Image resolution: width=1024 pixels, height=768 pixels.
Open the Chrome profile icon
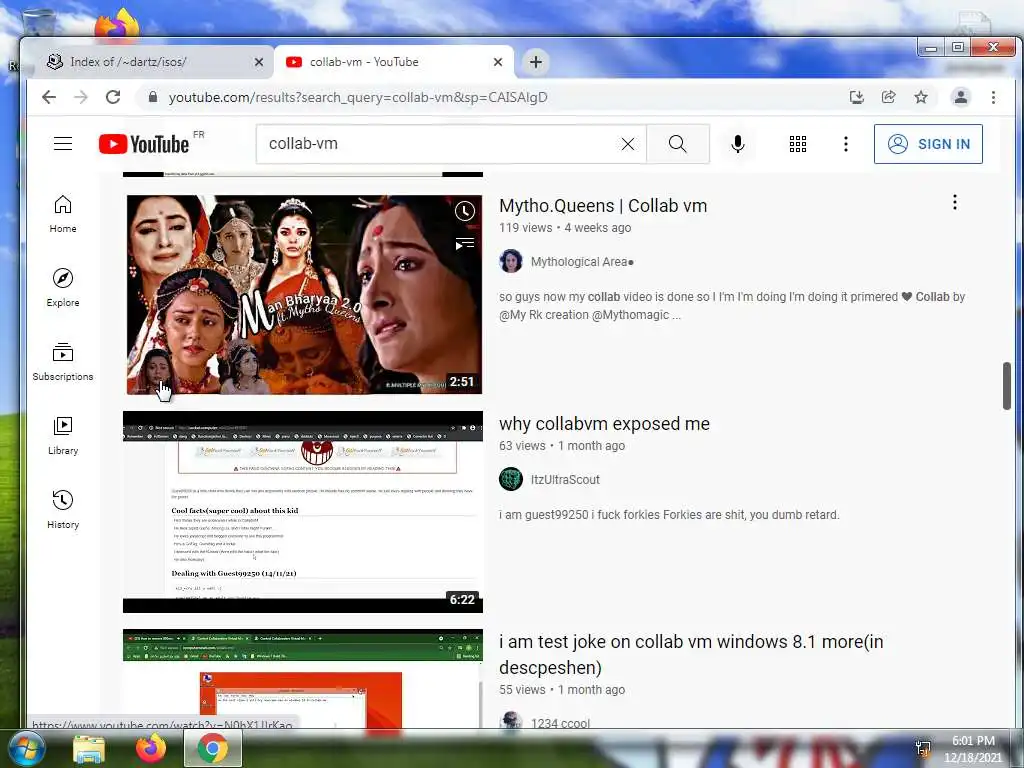tap(961, 97)
